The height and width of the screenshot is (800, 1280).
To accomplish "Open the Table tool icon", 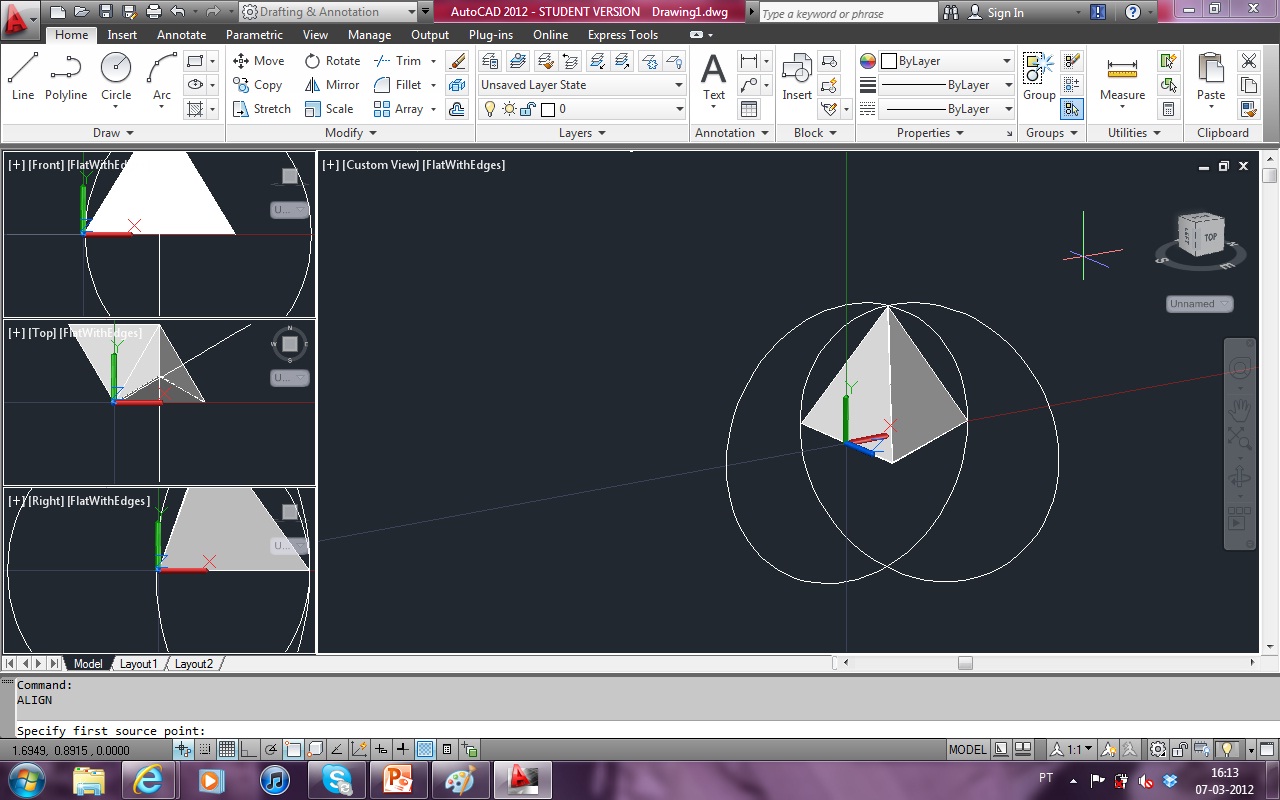I will tap(749, 109).
